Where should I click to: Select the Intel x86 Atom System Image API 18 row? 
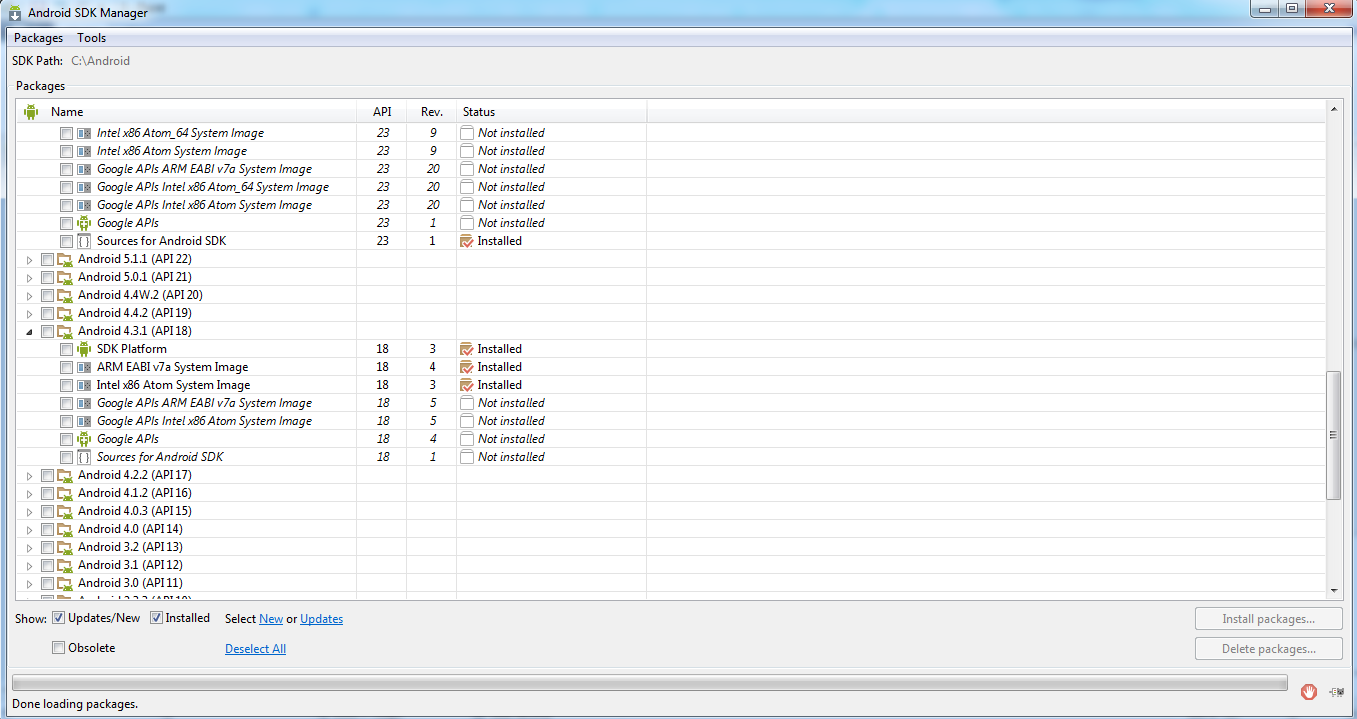(671, 385)
